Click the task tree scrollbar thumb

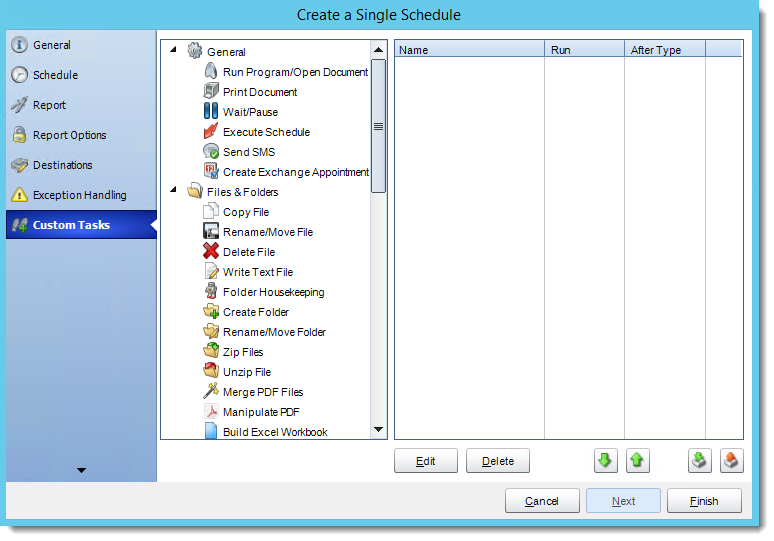click(x=378, y=126)
